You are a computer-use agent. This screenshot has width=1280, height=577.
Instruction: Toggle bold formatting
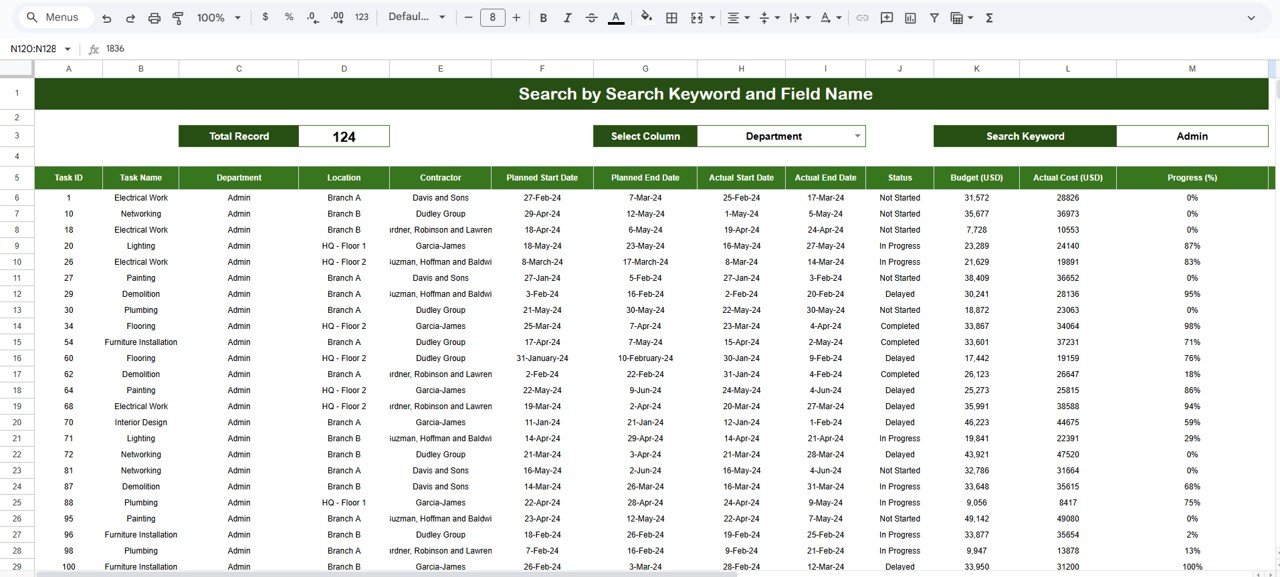click(x=543, y=17)
